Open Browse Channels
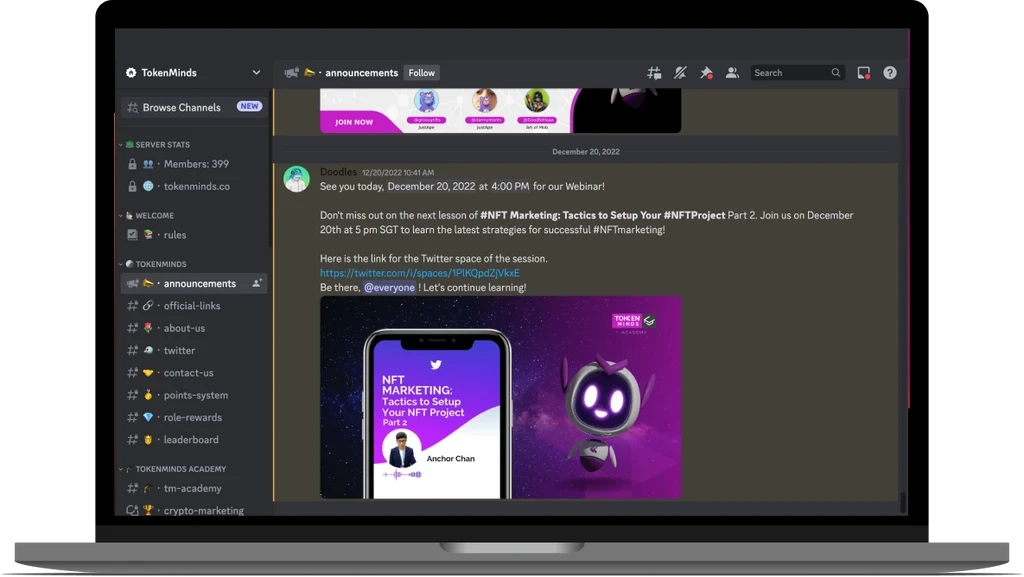1024x577 pixels. pyautogui.click(x=193, y=108)
